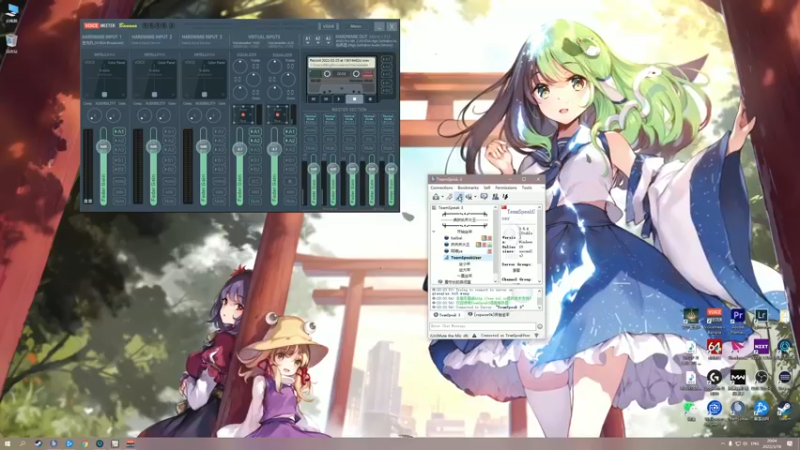Toggle A1 bus on Hardware Input 3
The width and height of the screenshot is (800, 450).
pos(219,132)
